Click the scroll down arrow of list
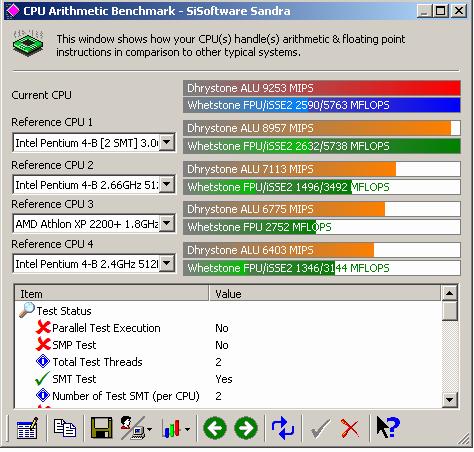The height and width of the screenshot is (452, 474). (x=449, y=399)
